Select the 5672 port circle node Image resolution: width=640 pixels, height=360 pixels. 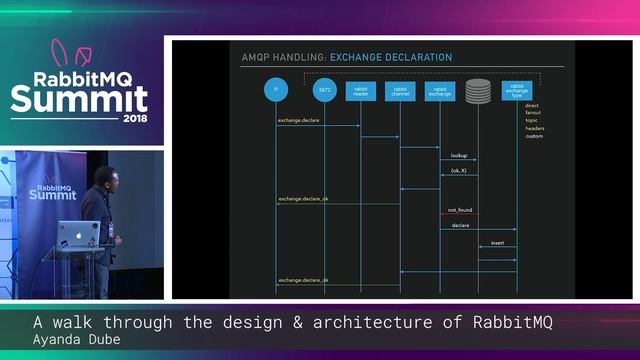pos(324,90)
